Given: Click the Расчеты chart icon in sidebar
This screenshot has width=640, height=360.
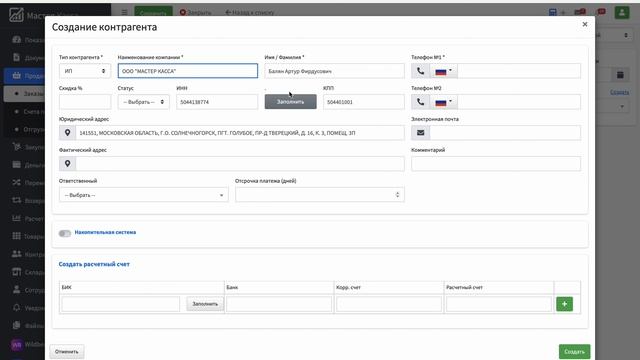Looking at the screenshot, I should click(x=16, y=218).
